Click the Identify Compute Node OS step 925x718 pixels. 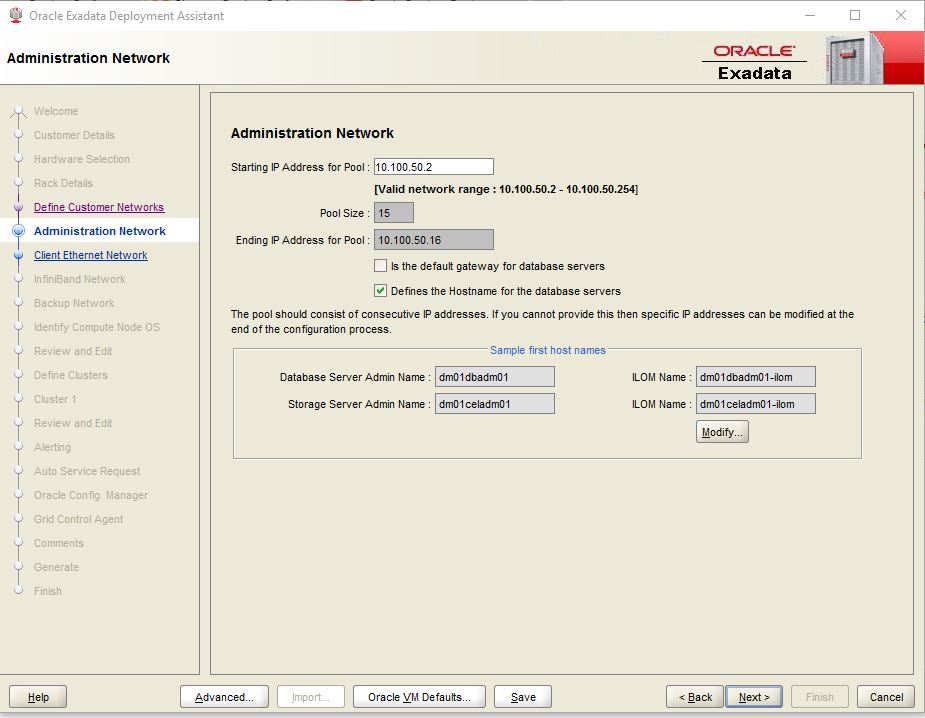97,327
